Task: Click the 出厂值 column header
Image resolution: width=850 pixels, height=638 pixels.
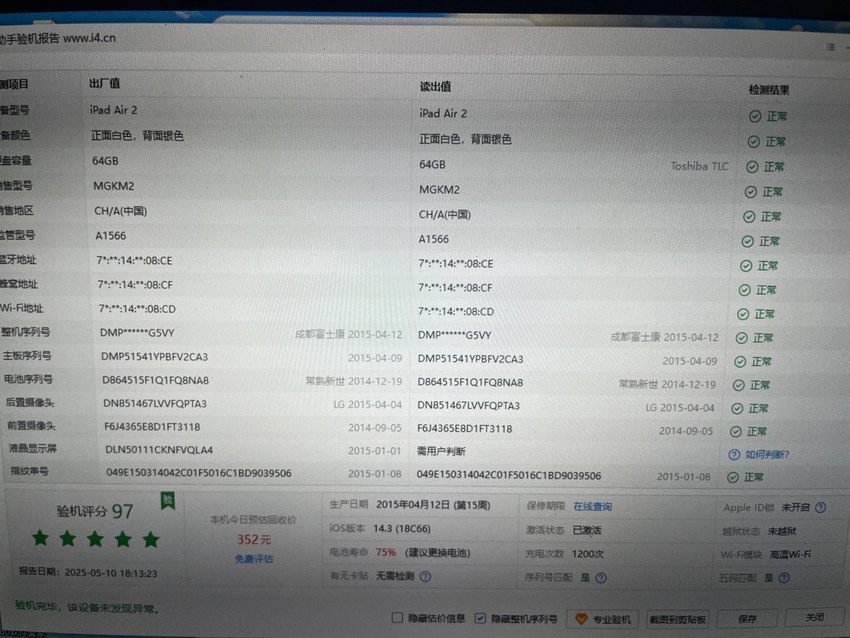Action: [105, 83]
